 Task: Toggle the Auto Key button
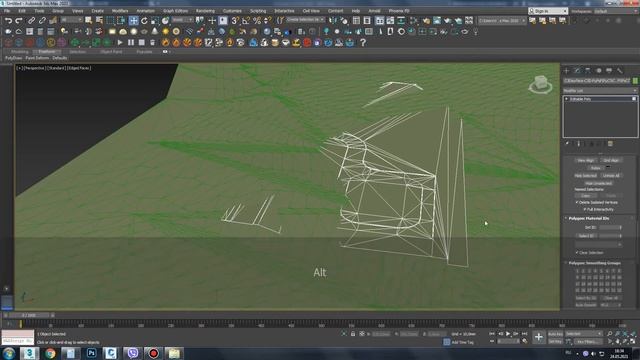(x=555, y=334)
